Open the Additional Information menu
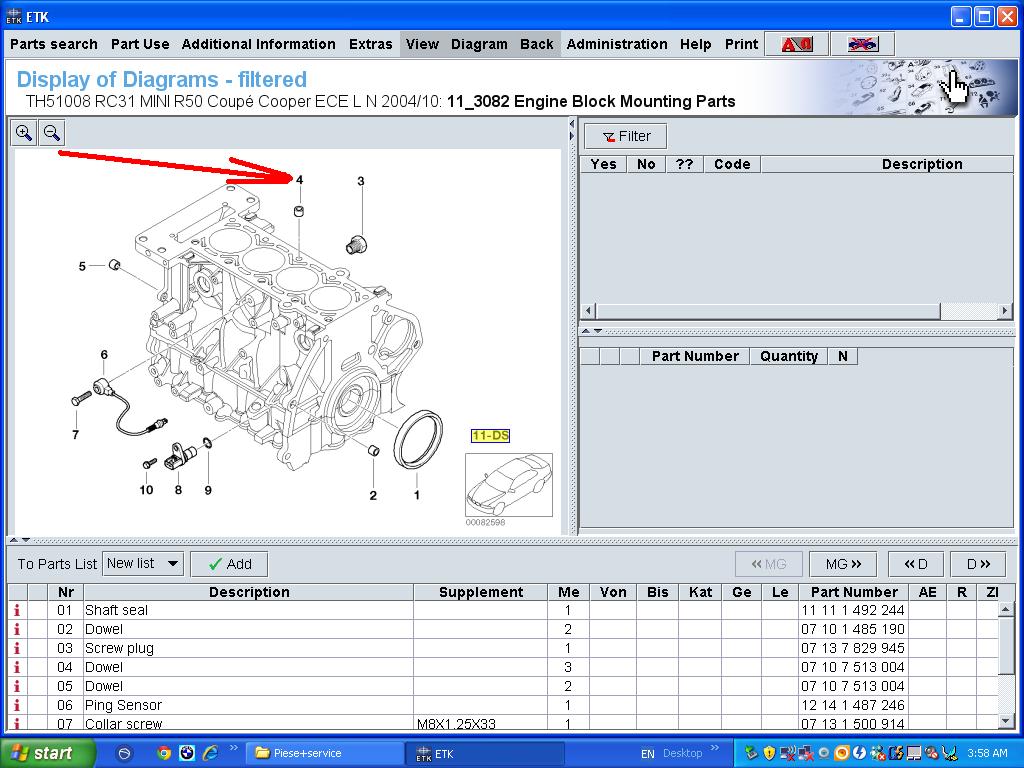The height and width of the screenshot is (768, 1024). 258,44
